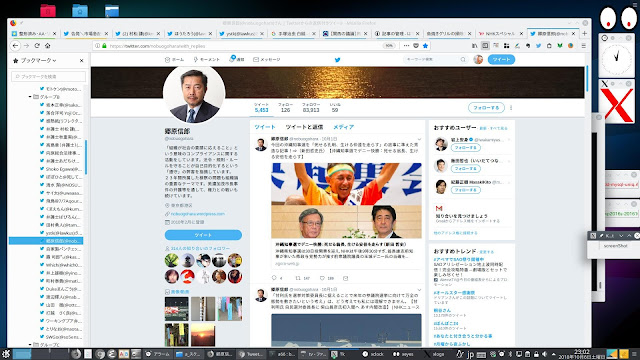
Task: Open the 朝日さん trend link
Action: 442,310
